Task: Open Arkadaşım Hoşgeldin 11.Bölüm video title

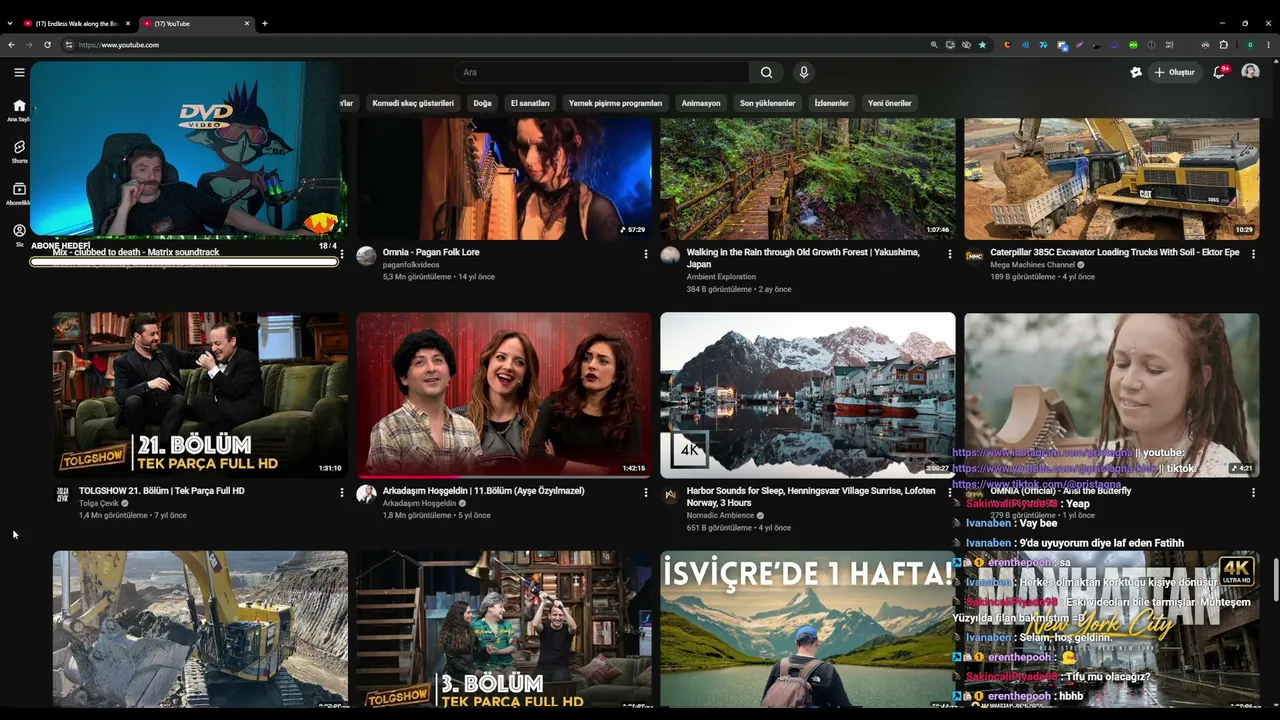Action: click(x=483, y=491)
